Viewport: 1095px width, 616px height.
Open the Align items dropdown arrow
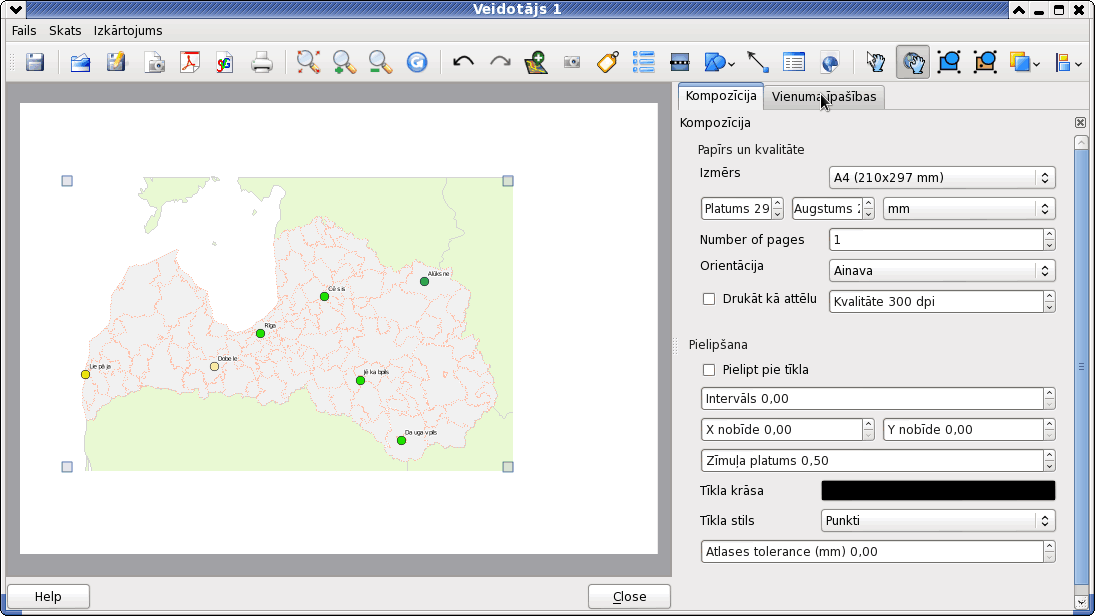tap(1079, 64)
